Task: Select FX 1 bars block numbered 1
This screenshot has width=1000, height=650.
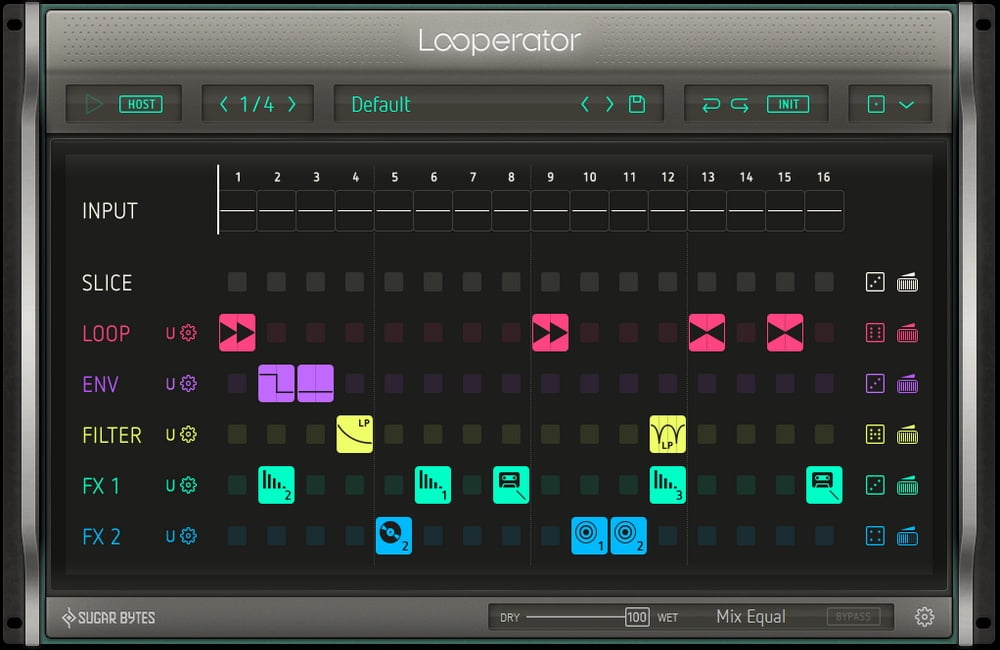Action: [433, 485]
